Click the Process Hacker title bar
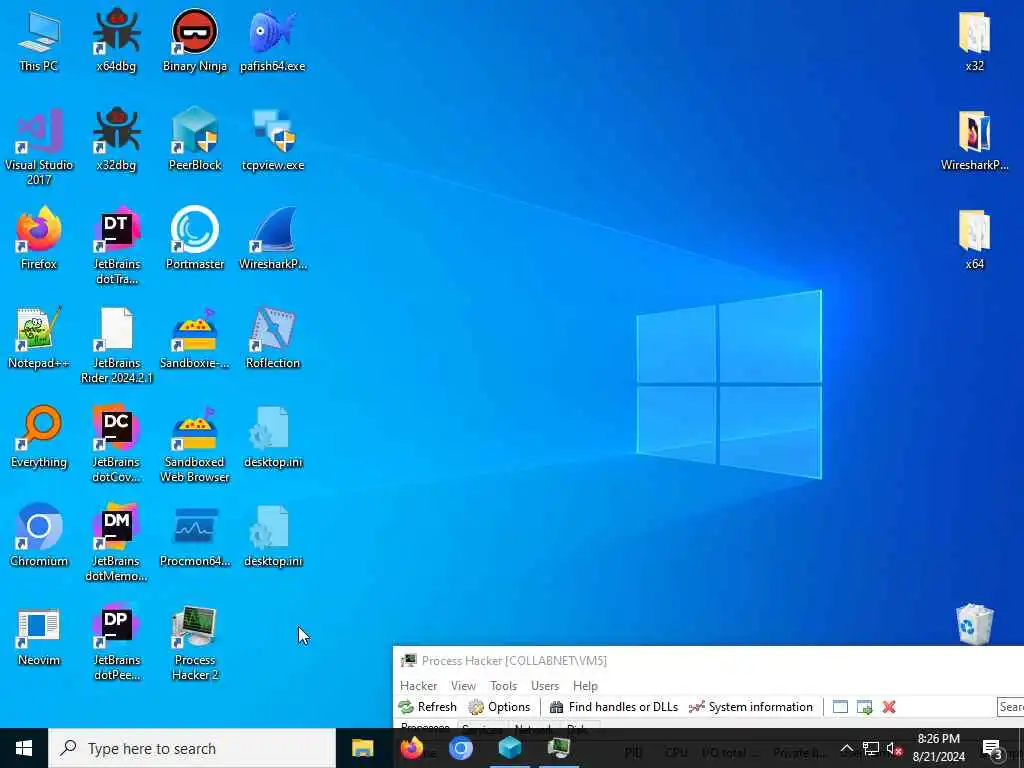 (708, 660)
